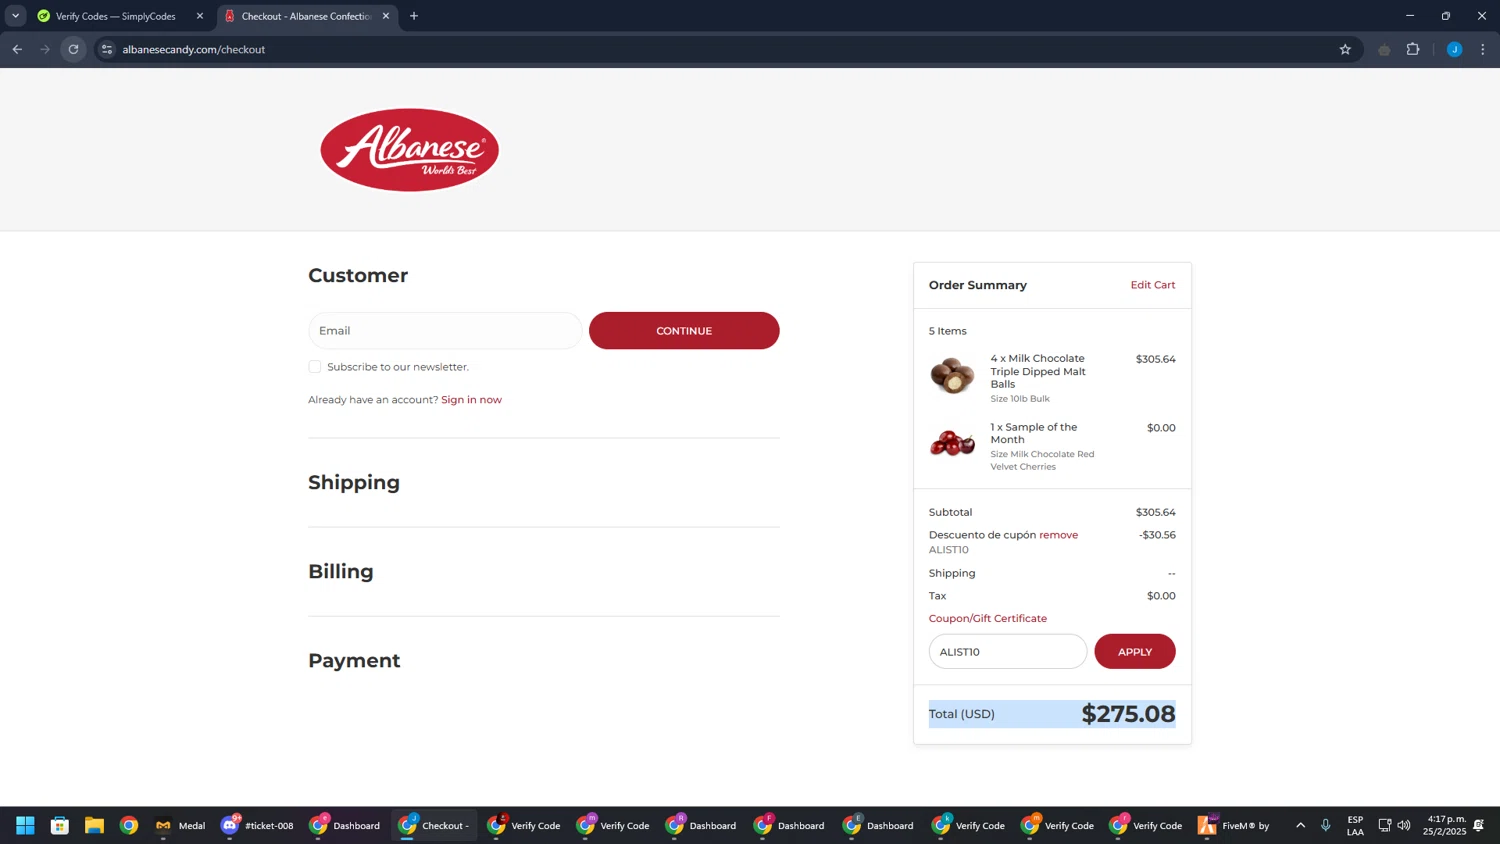1500x844 pixels.
Task: Reload the checkout page
Action: coord(73,49)
